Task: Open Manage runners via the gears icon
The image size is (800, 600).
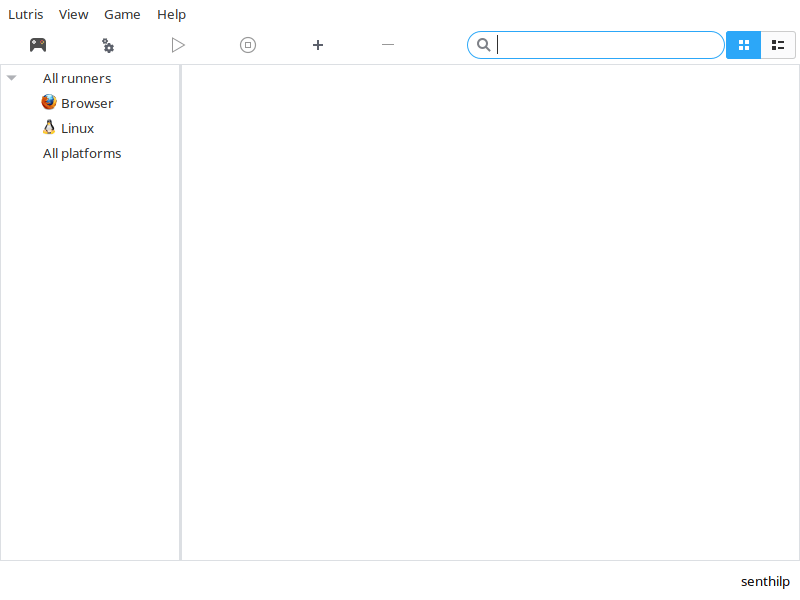Action: click(108, 45)
